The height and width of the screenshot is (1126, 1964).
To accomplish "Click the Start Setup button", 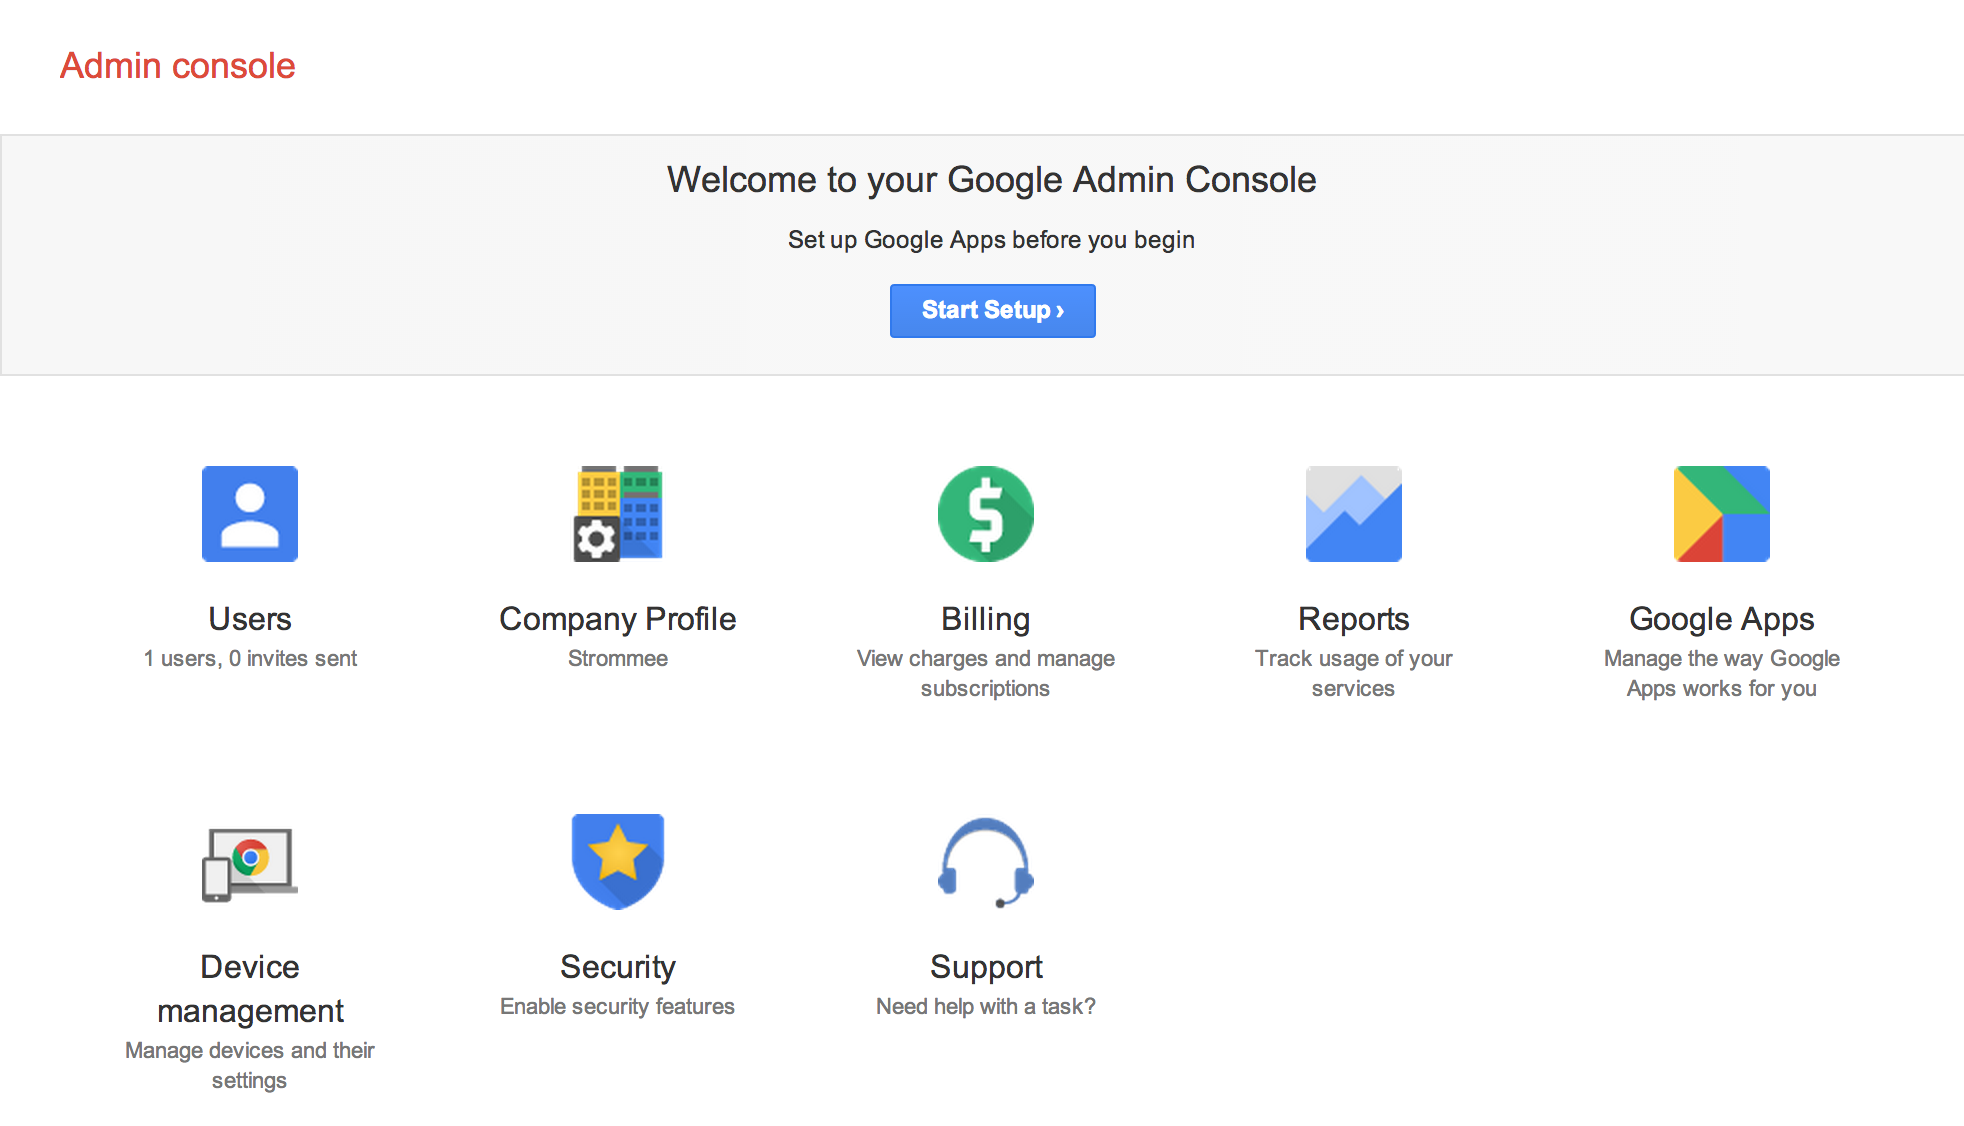I will (x=993, y=311).
